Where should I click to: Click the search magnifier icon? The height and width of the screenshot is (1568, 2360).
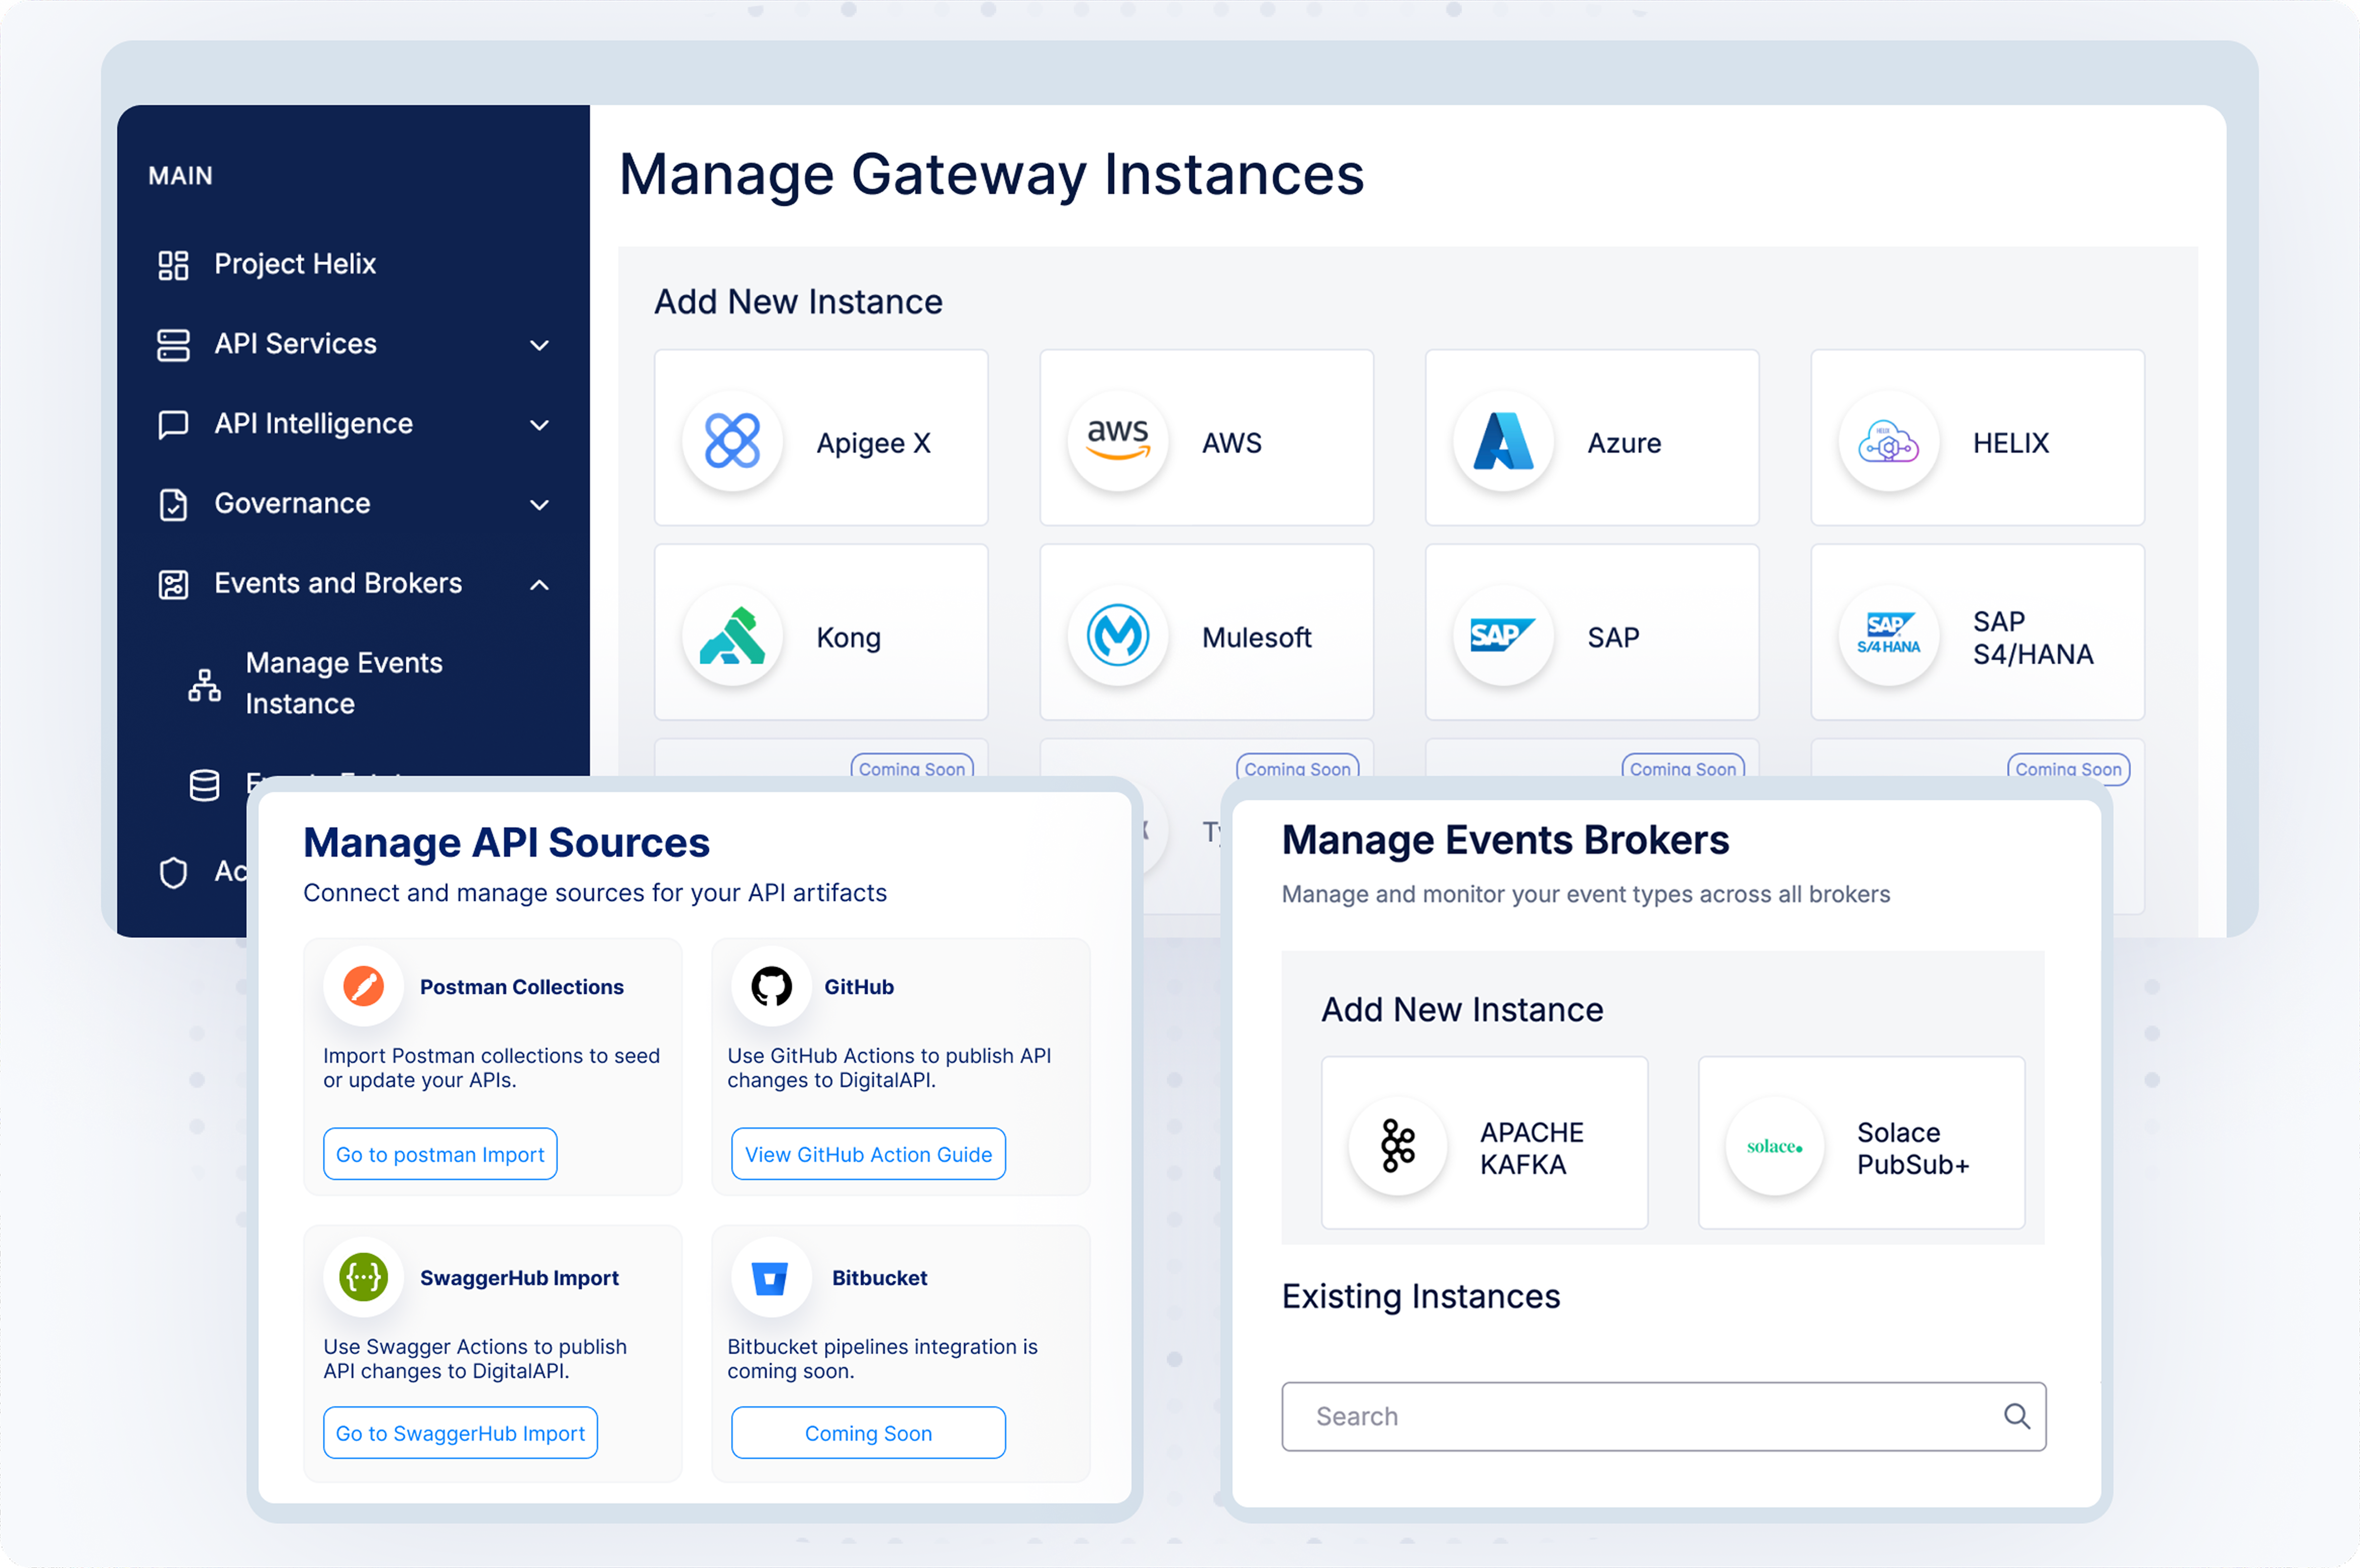(2016, 1416)
